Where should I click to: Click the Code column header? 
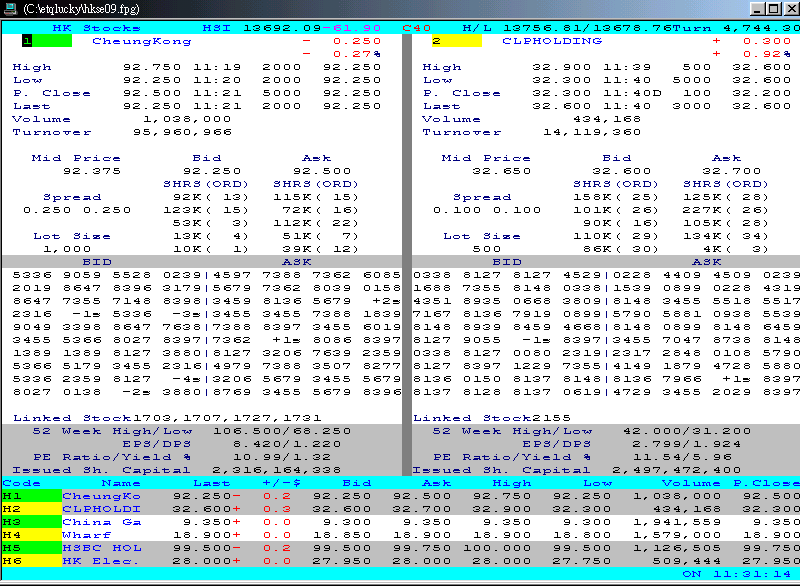click(x=22, y=481)
